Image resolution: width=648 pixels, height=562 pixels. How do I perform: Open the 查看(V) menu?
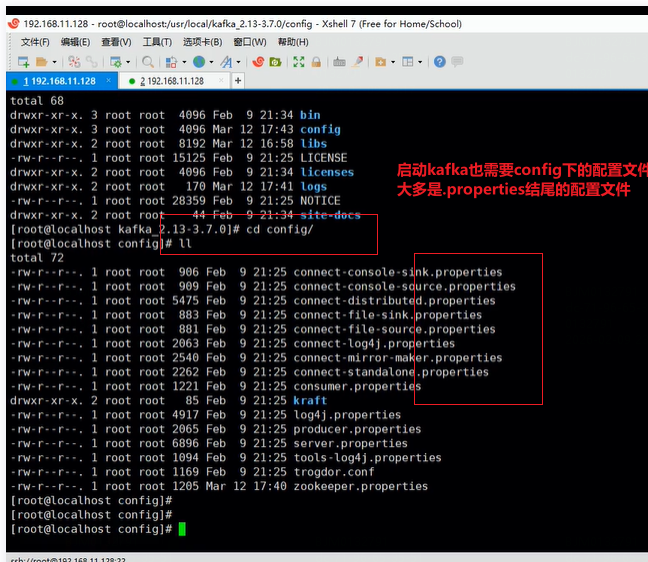click(x=116, y=42)
